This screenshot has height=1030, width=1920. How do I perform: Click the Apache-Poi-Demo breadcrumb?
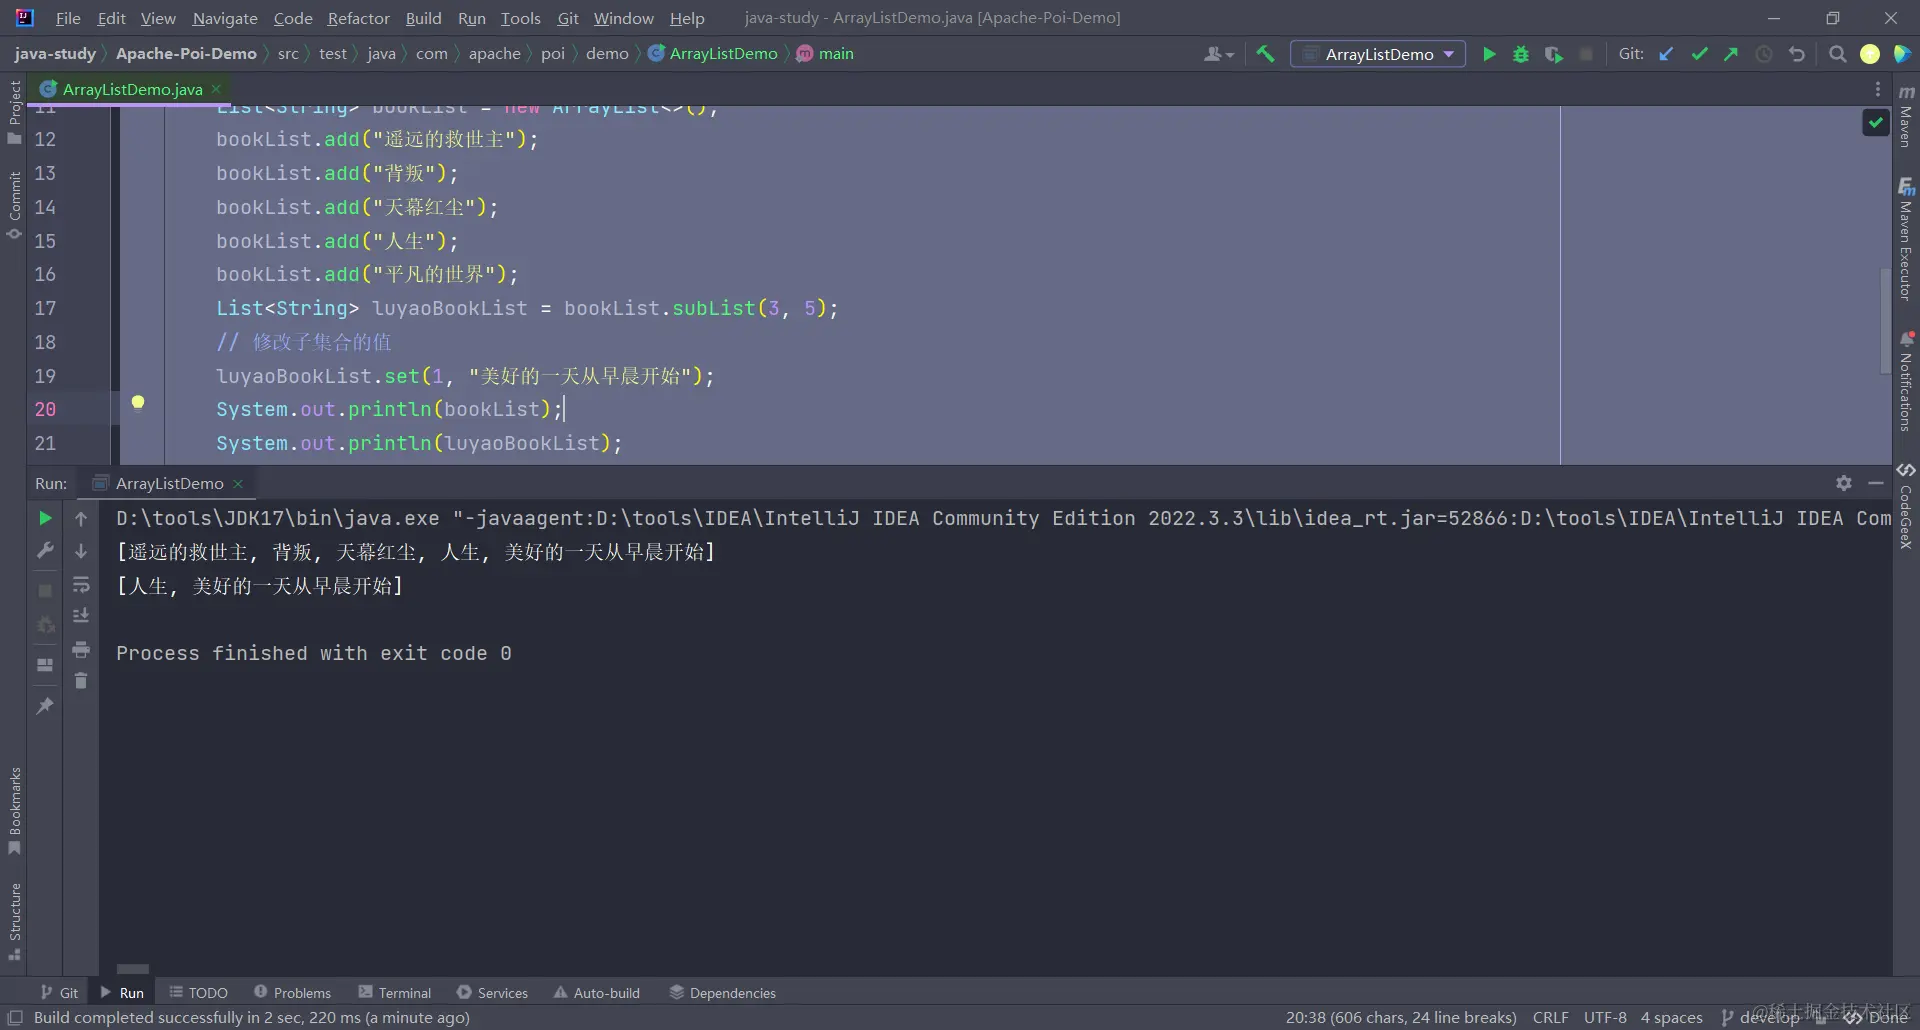click(186, 54)
